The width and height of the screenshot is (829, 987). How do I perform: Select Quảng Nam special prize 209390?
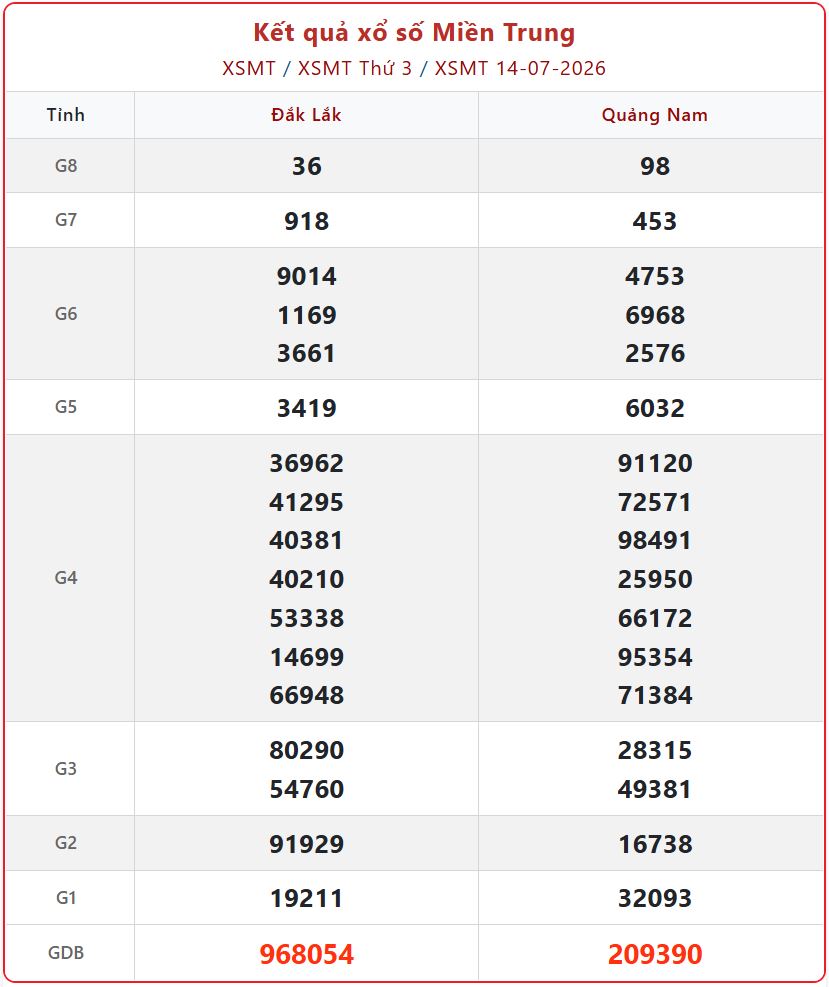pyautogui.click(x=655, y=954)
